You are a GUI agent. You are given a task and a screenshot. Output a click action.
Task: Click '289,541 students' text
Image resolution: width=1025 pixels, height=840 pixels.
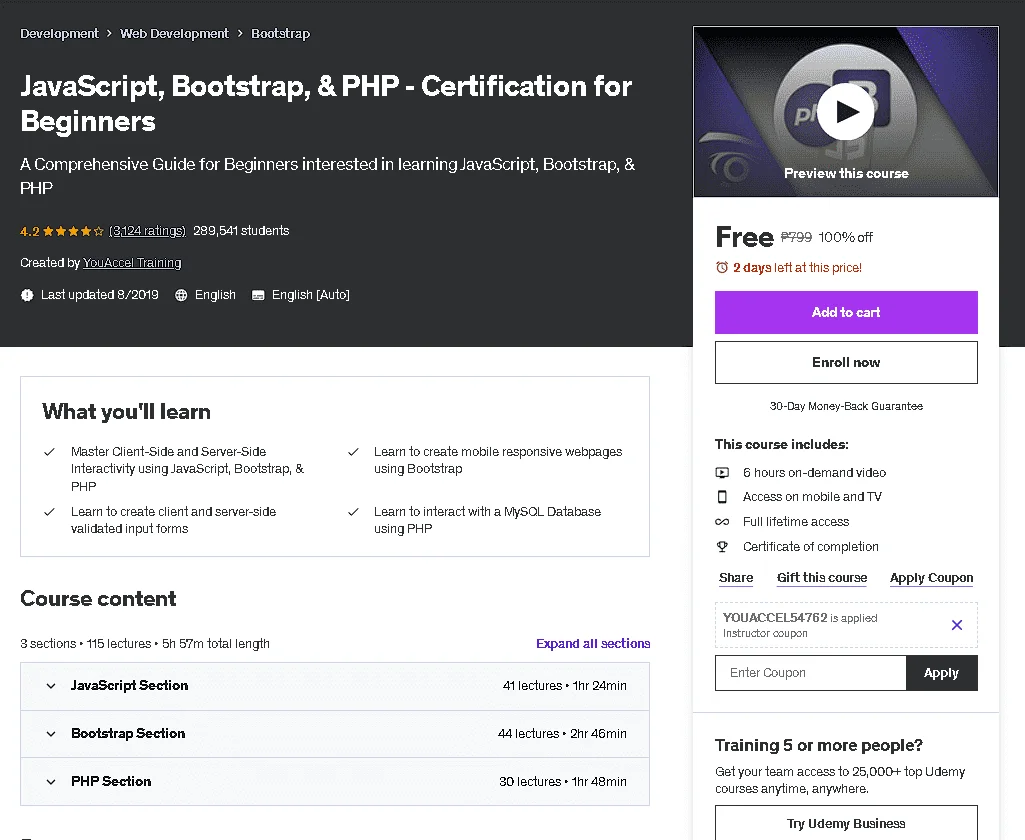[x=241, y=231]
